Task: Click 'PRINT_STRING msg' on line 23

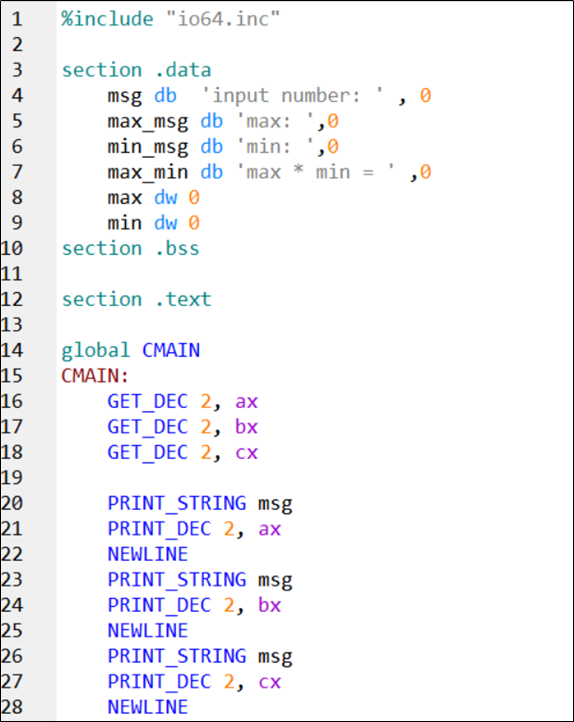Action: [200, 580]
